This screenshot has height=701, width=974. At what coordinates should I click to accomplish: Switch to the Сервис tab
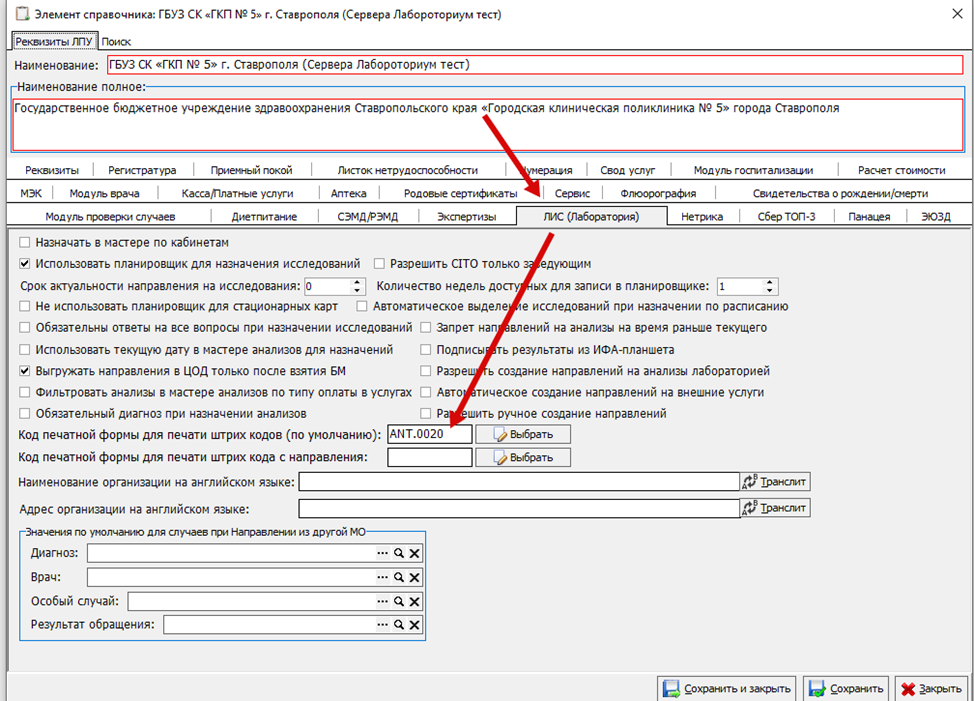[572, 193]
